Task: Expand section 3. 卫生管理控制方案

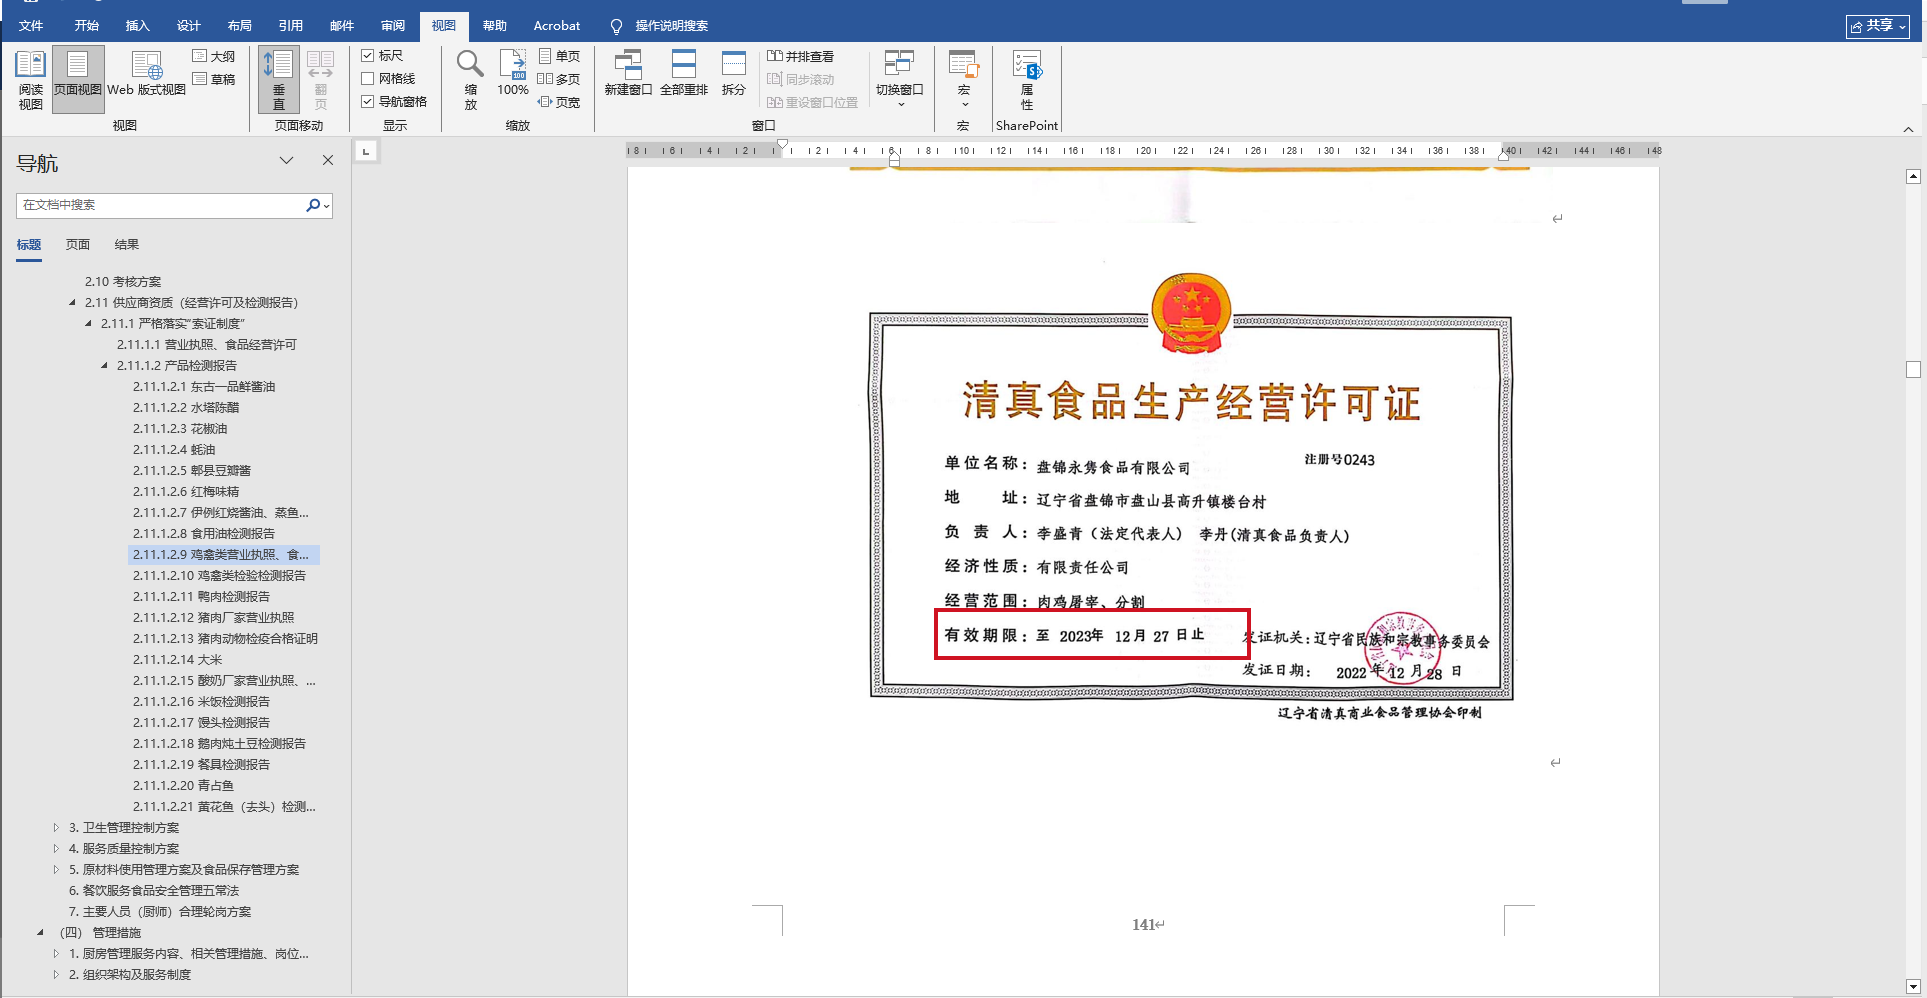Action: click(x=56, y=828)
